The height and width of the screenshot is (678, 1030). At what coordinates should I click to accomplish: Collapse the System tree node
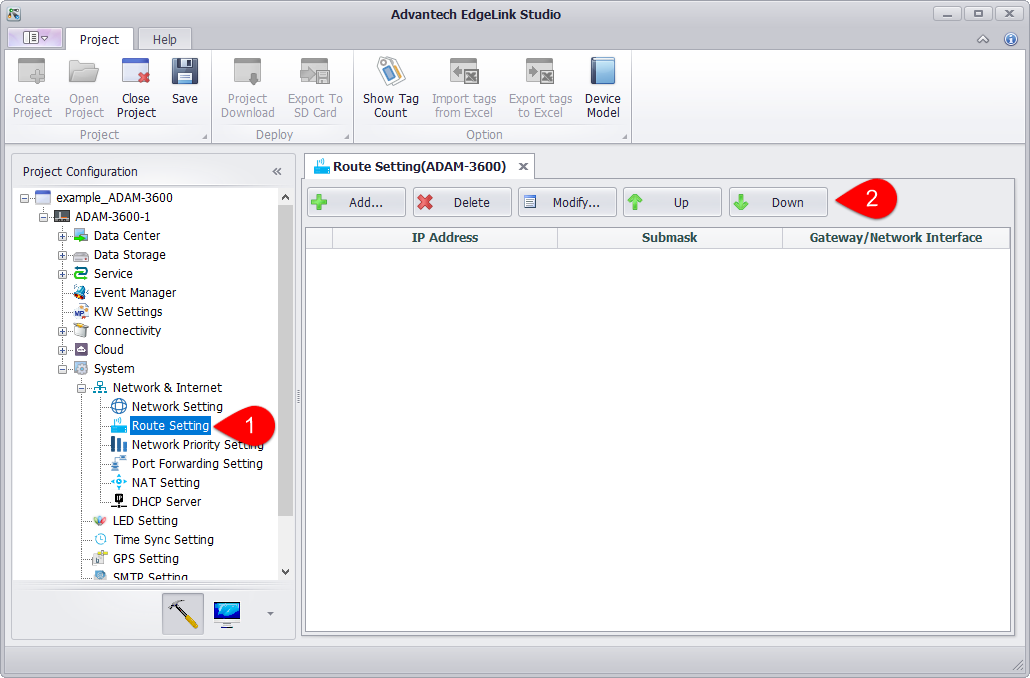click(x=62, y=369)
